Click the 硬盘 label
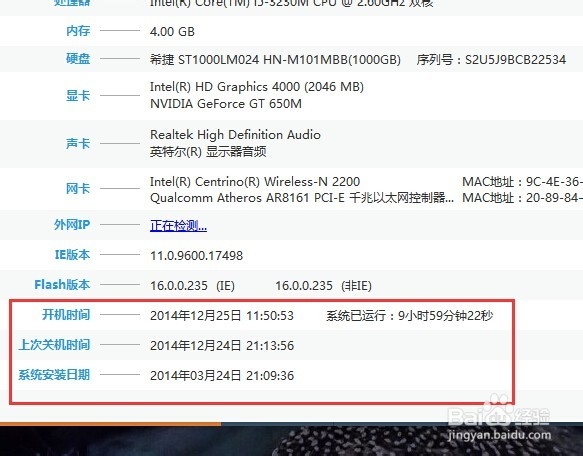 [78, 59]
